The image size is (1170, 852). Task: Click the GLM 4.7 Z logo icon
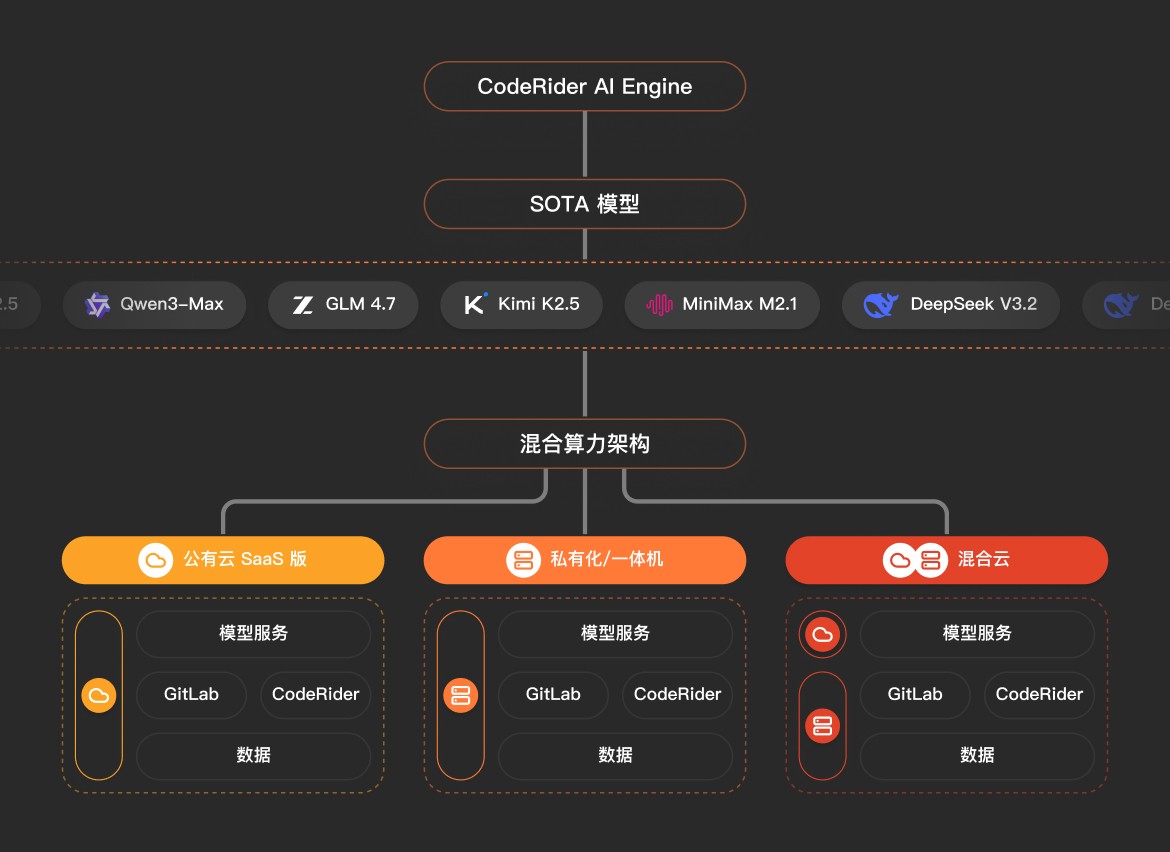coord(303,305)
